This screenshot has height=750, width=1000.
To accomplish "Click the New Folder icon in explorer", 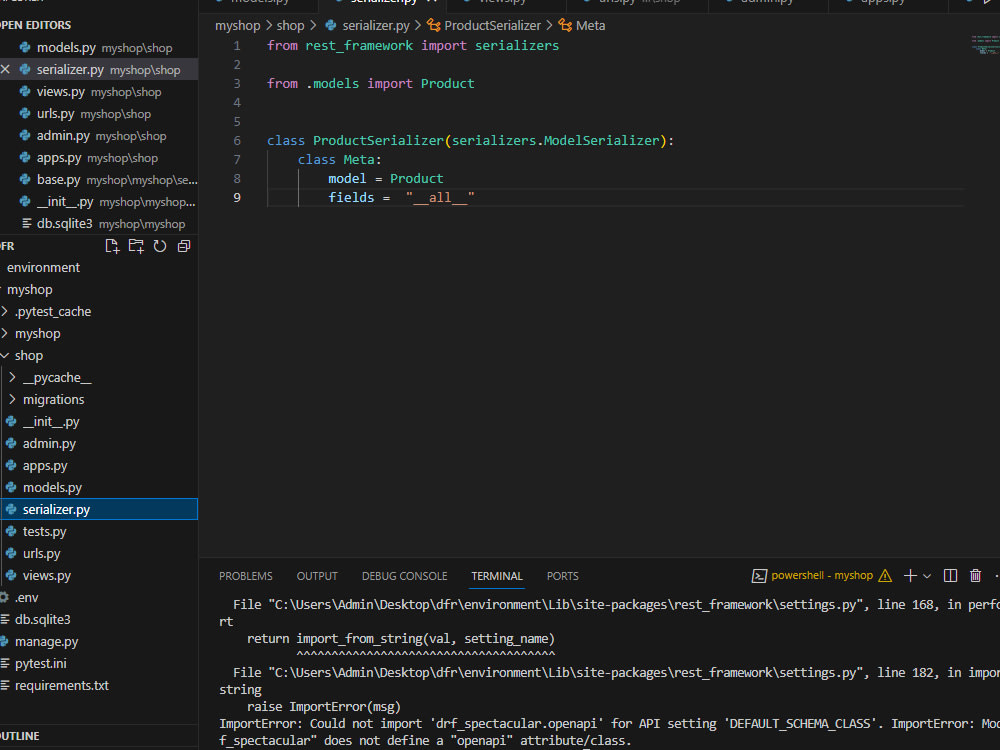I will coord(136,246).
